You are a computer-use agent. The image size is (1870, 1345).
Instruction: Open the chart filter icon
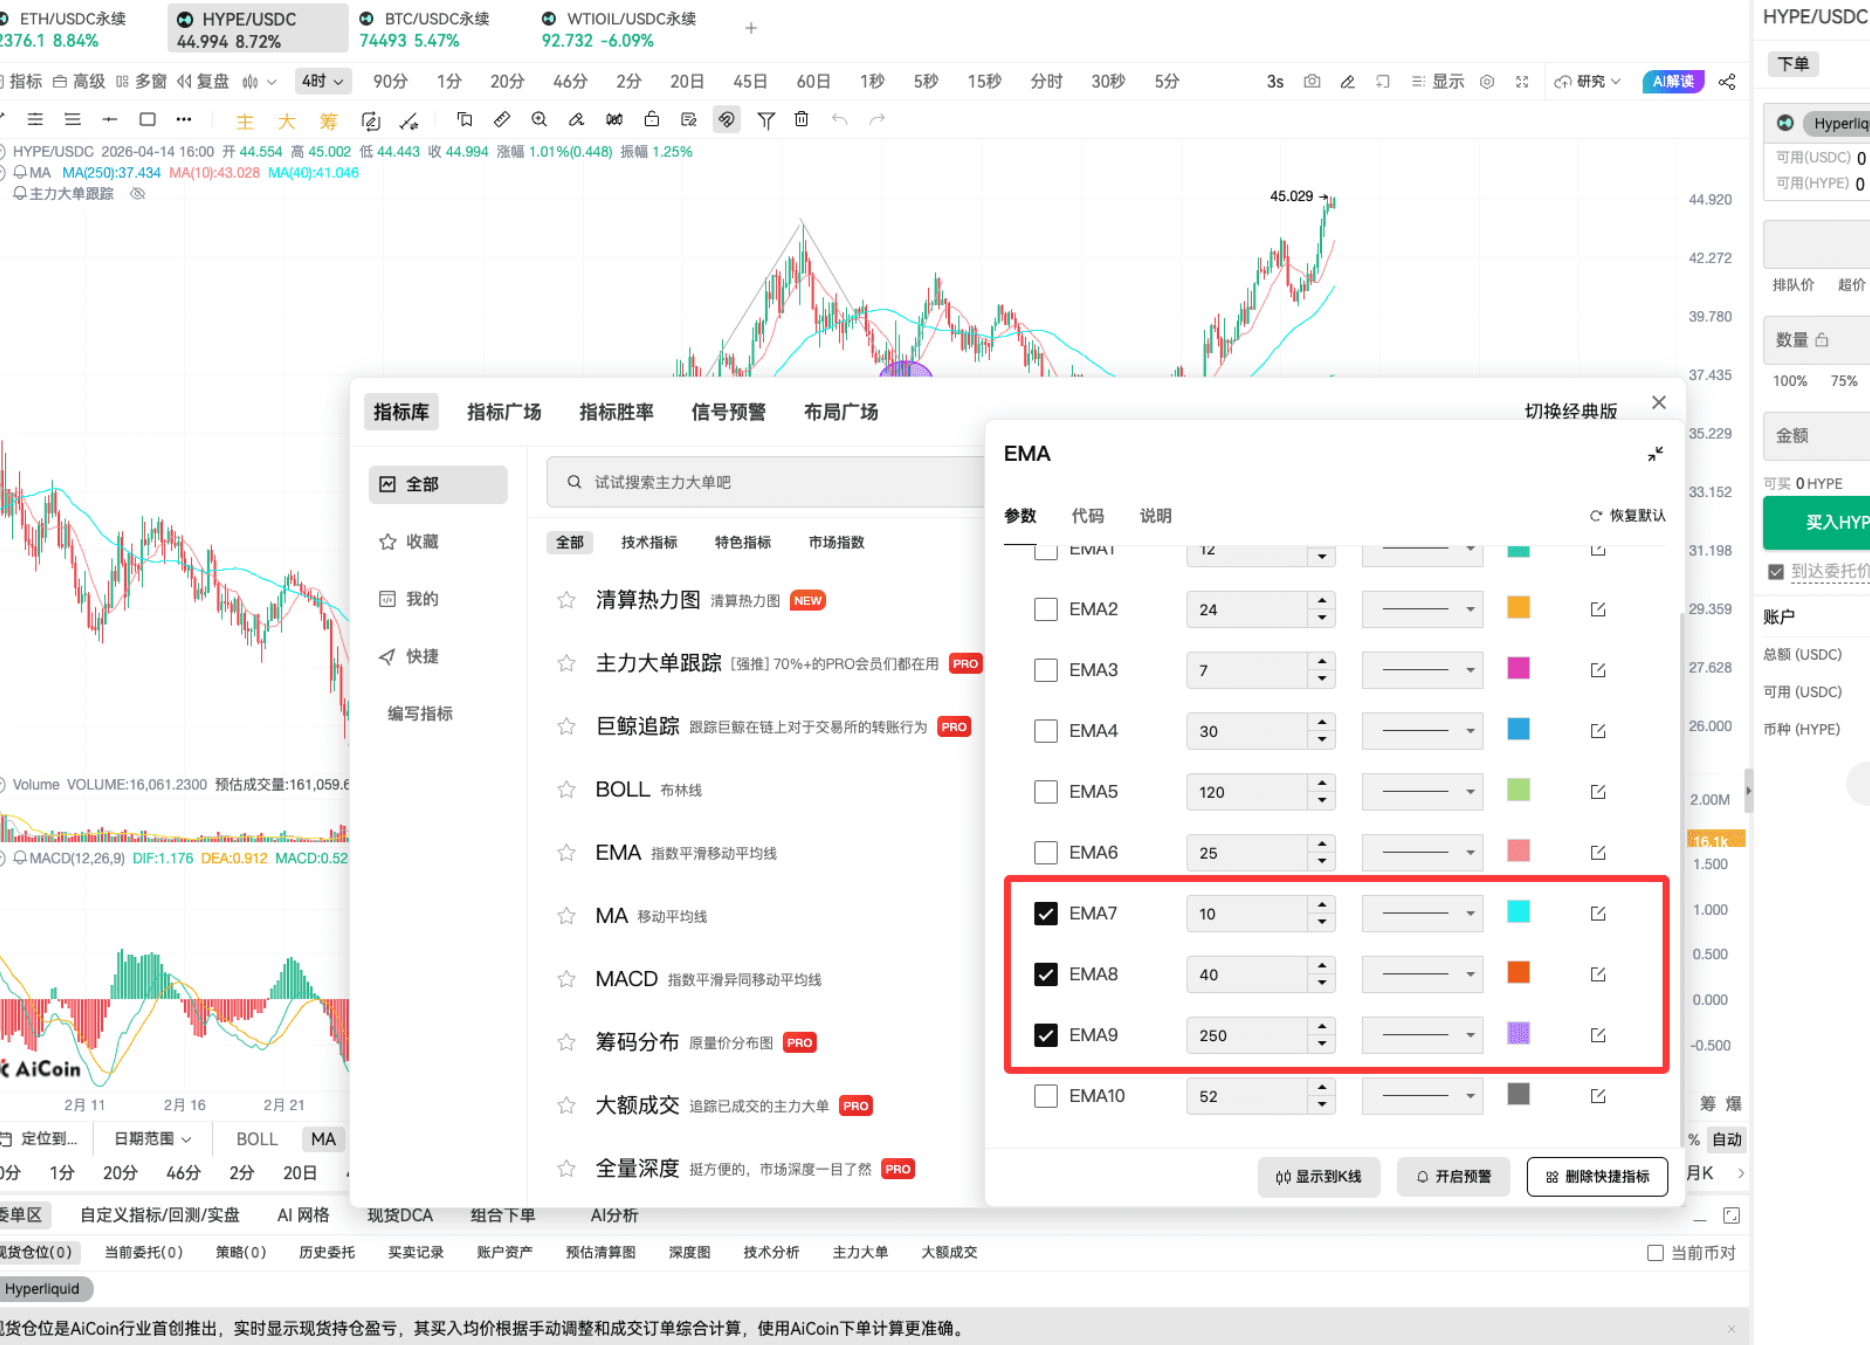766,119
